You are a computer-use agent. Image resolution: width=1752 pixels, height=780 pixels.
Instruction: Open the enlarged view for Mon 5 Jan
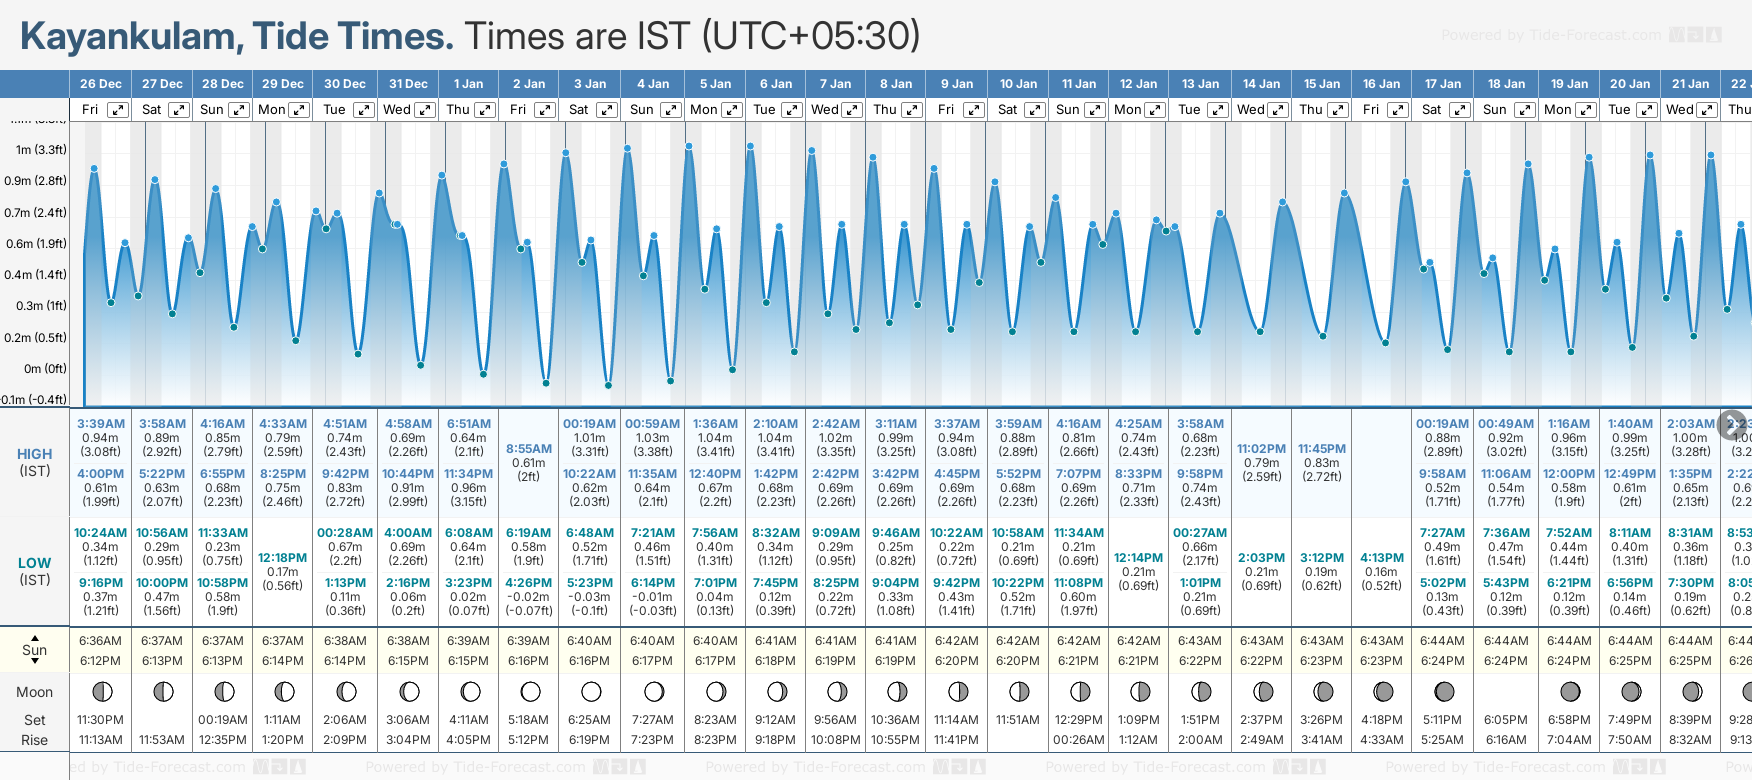click(732, 110)
